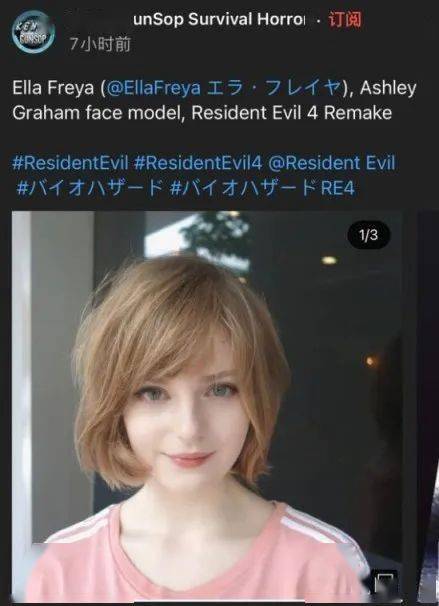Show the next image peeking at right
439x606 pixels.
click(428, 406)
